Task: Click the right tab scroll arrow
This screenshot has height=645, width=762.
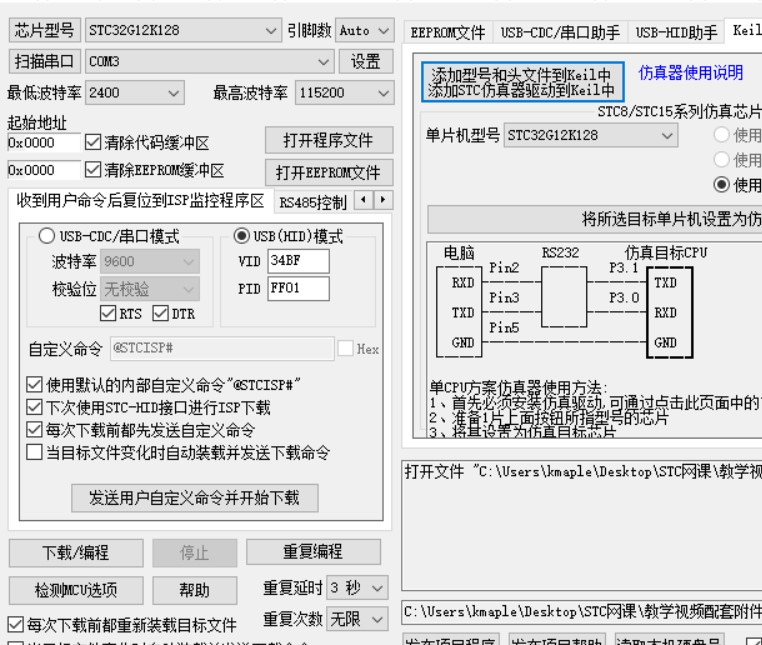Action: pyautogui.click(x=383, y=200)
